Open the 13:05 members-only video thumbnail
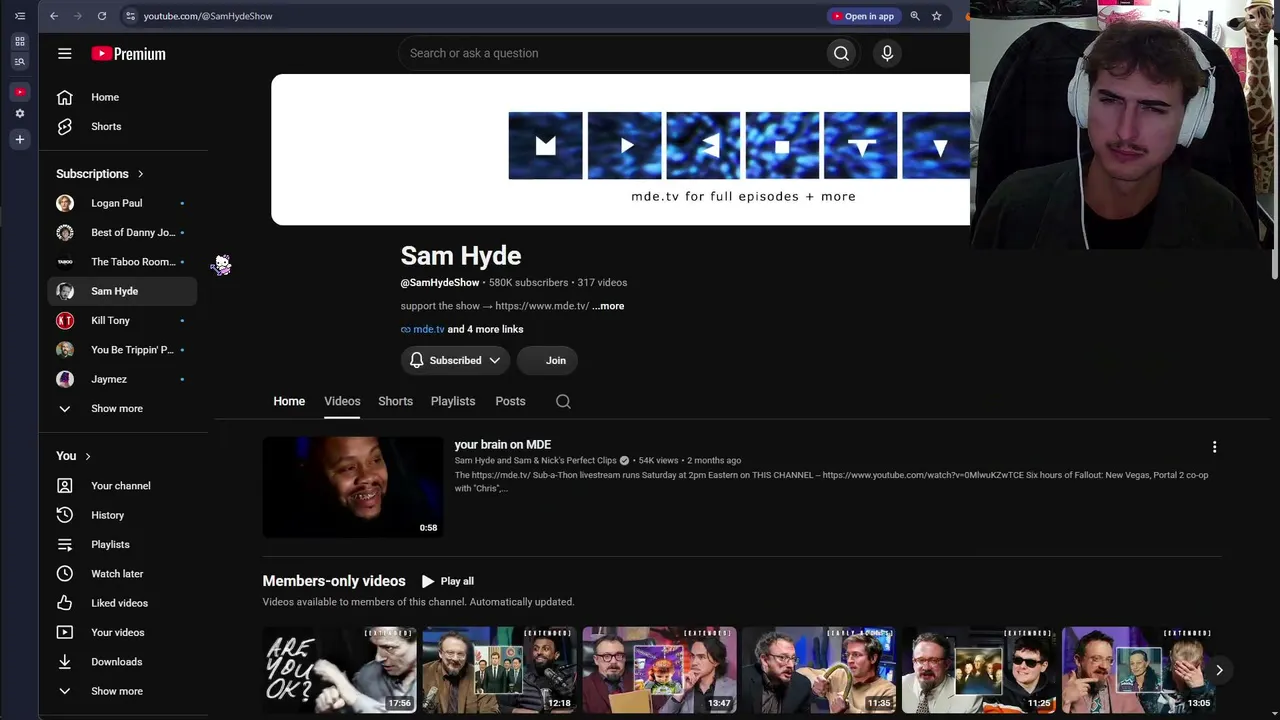The image size is (1280, 720). [x=1140, y=670]
